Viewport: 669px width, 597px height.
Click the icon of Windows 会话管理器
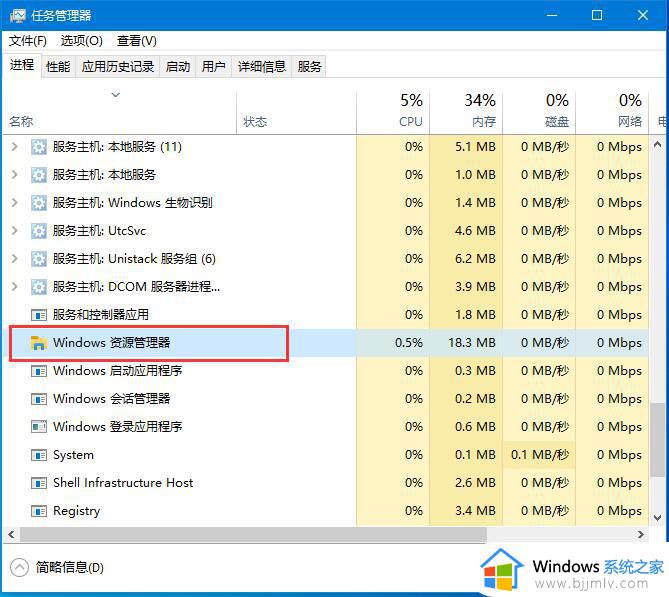(x=39, y=399)
